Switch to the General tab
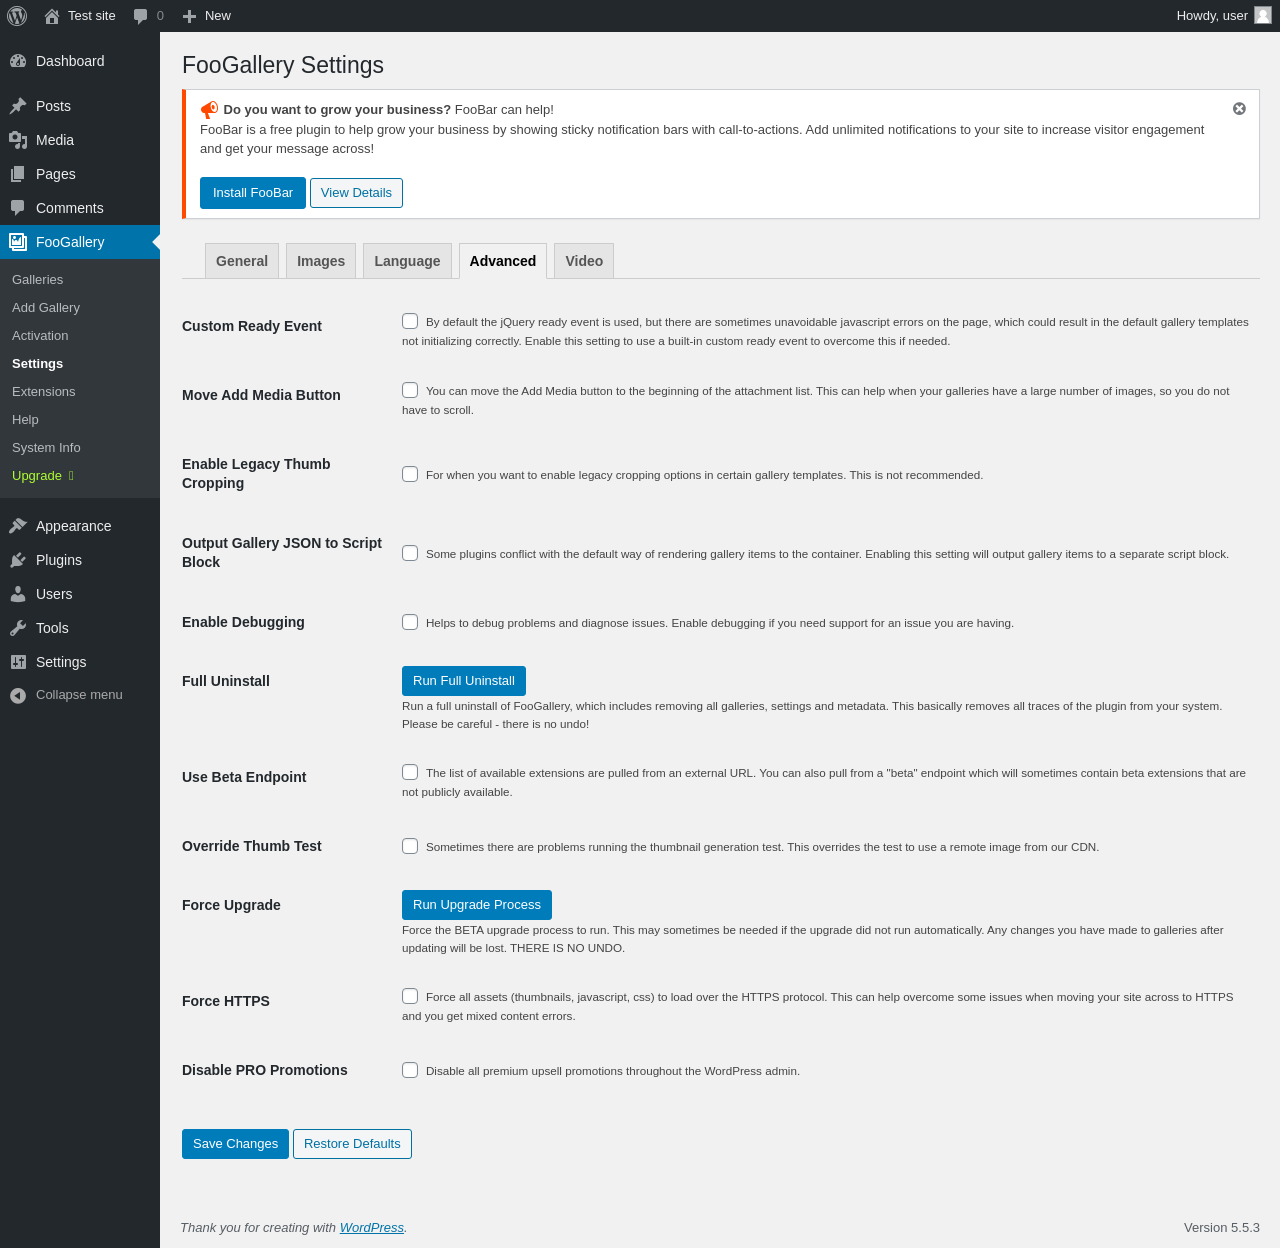Viewport: 1280px width, 1248px height. [x=242, y=261]
